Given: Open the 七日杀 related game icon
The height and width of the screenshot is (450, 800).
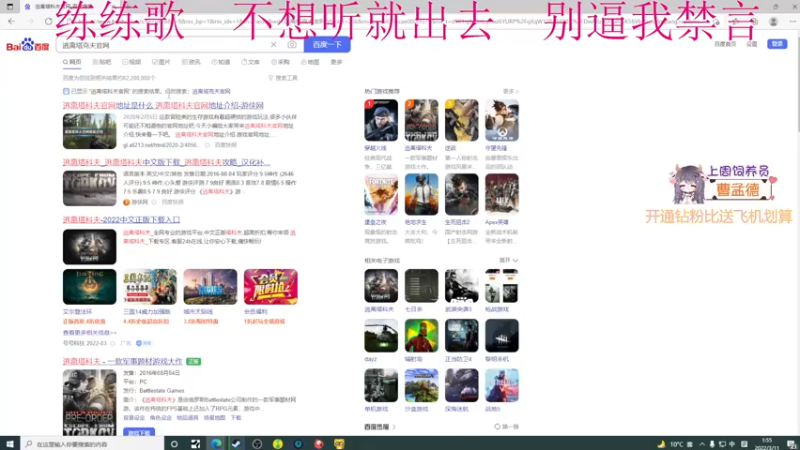Looking at the screenshot, I should [421, 286].
